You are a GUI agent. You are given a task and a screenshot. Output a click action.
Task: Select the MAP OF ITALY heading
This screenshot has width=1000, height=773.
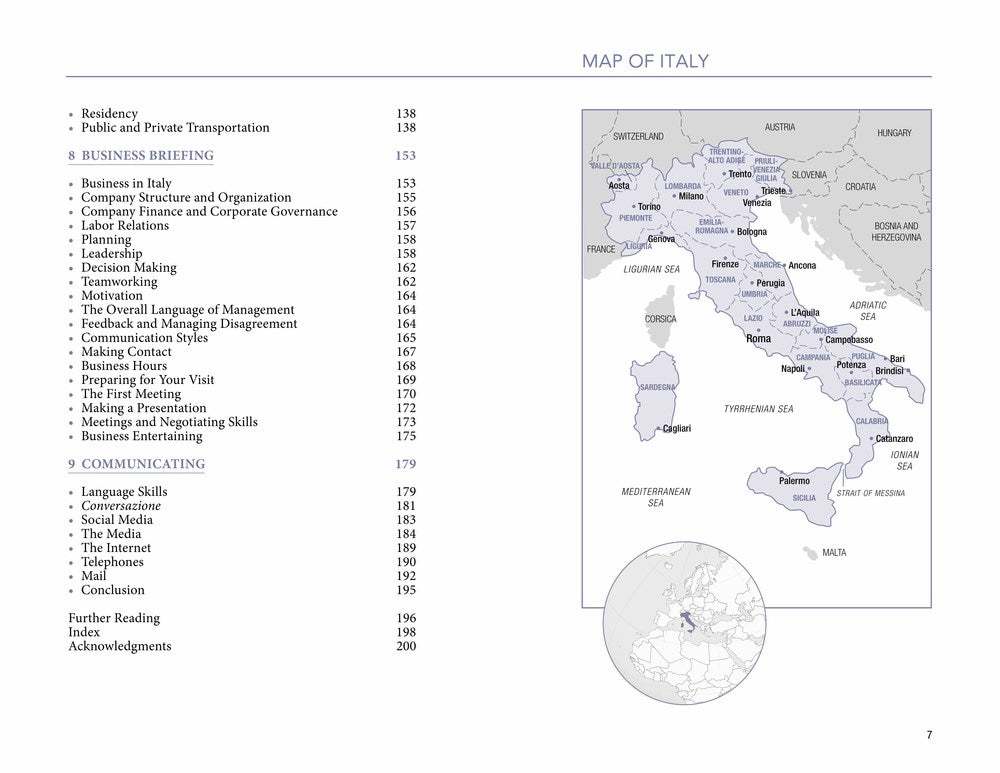point(643,60)
